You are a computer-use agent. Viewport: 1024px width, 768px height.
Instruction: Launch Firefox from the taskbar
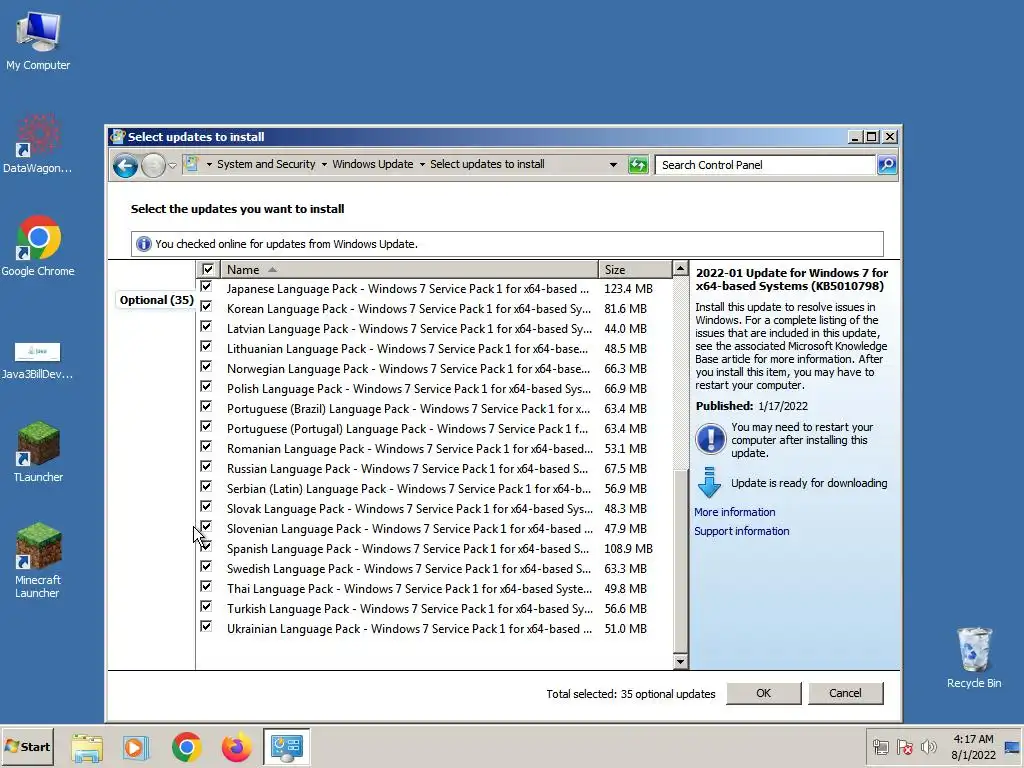click(x=236, y=747)
